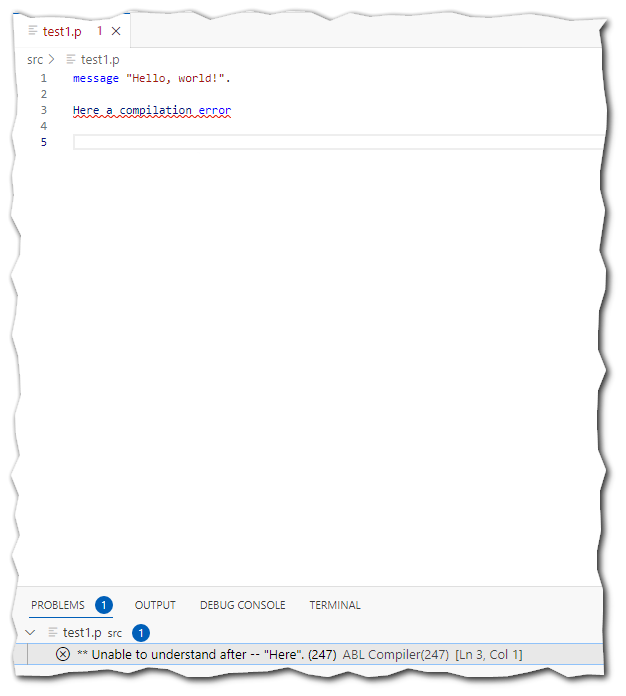Switch to the PROBLEMS panel tab
Viewport: 626px width, 696px height.
point(58,605)
